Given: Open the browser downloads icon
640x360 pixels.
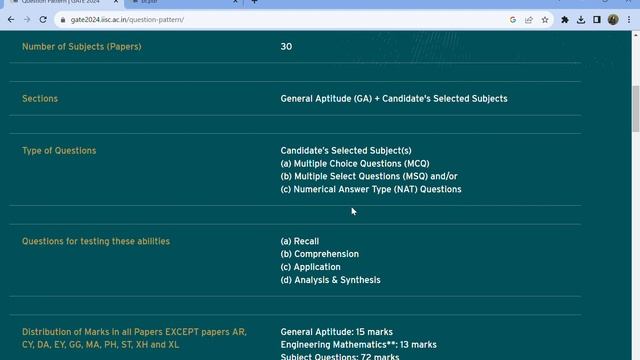Looking at the screenshot, I should click(581, 20).
